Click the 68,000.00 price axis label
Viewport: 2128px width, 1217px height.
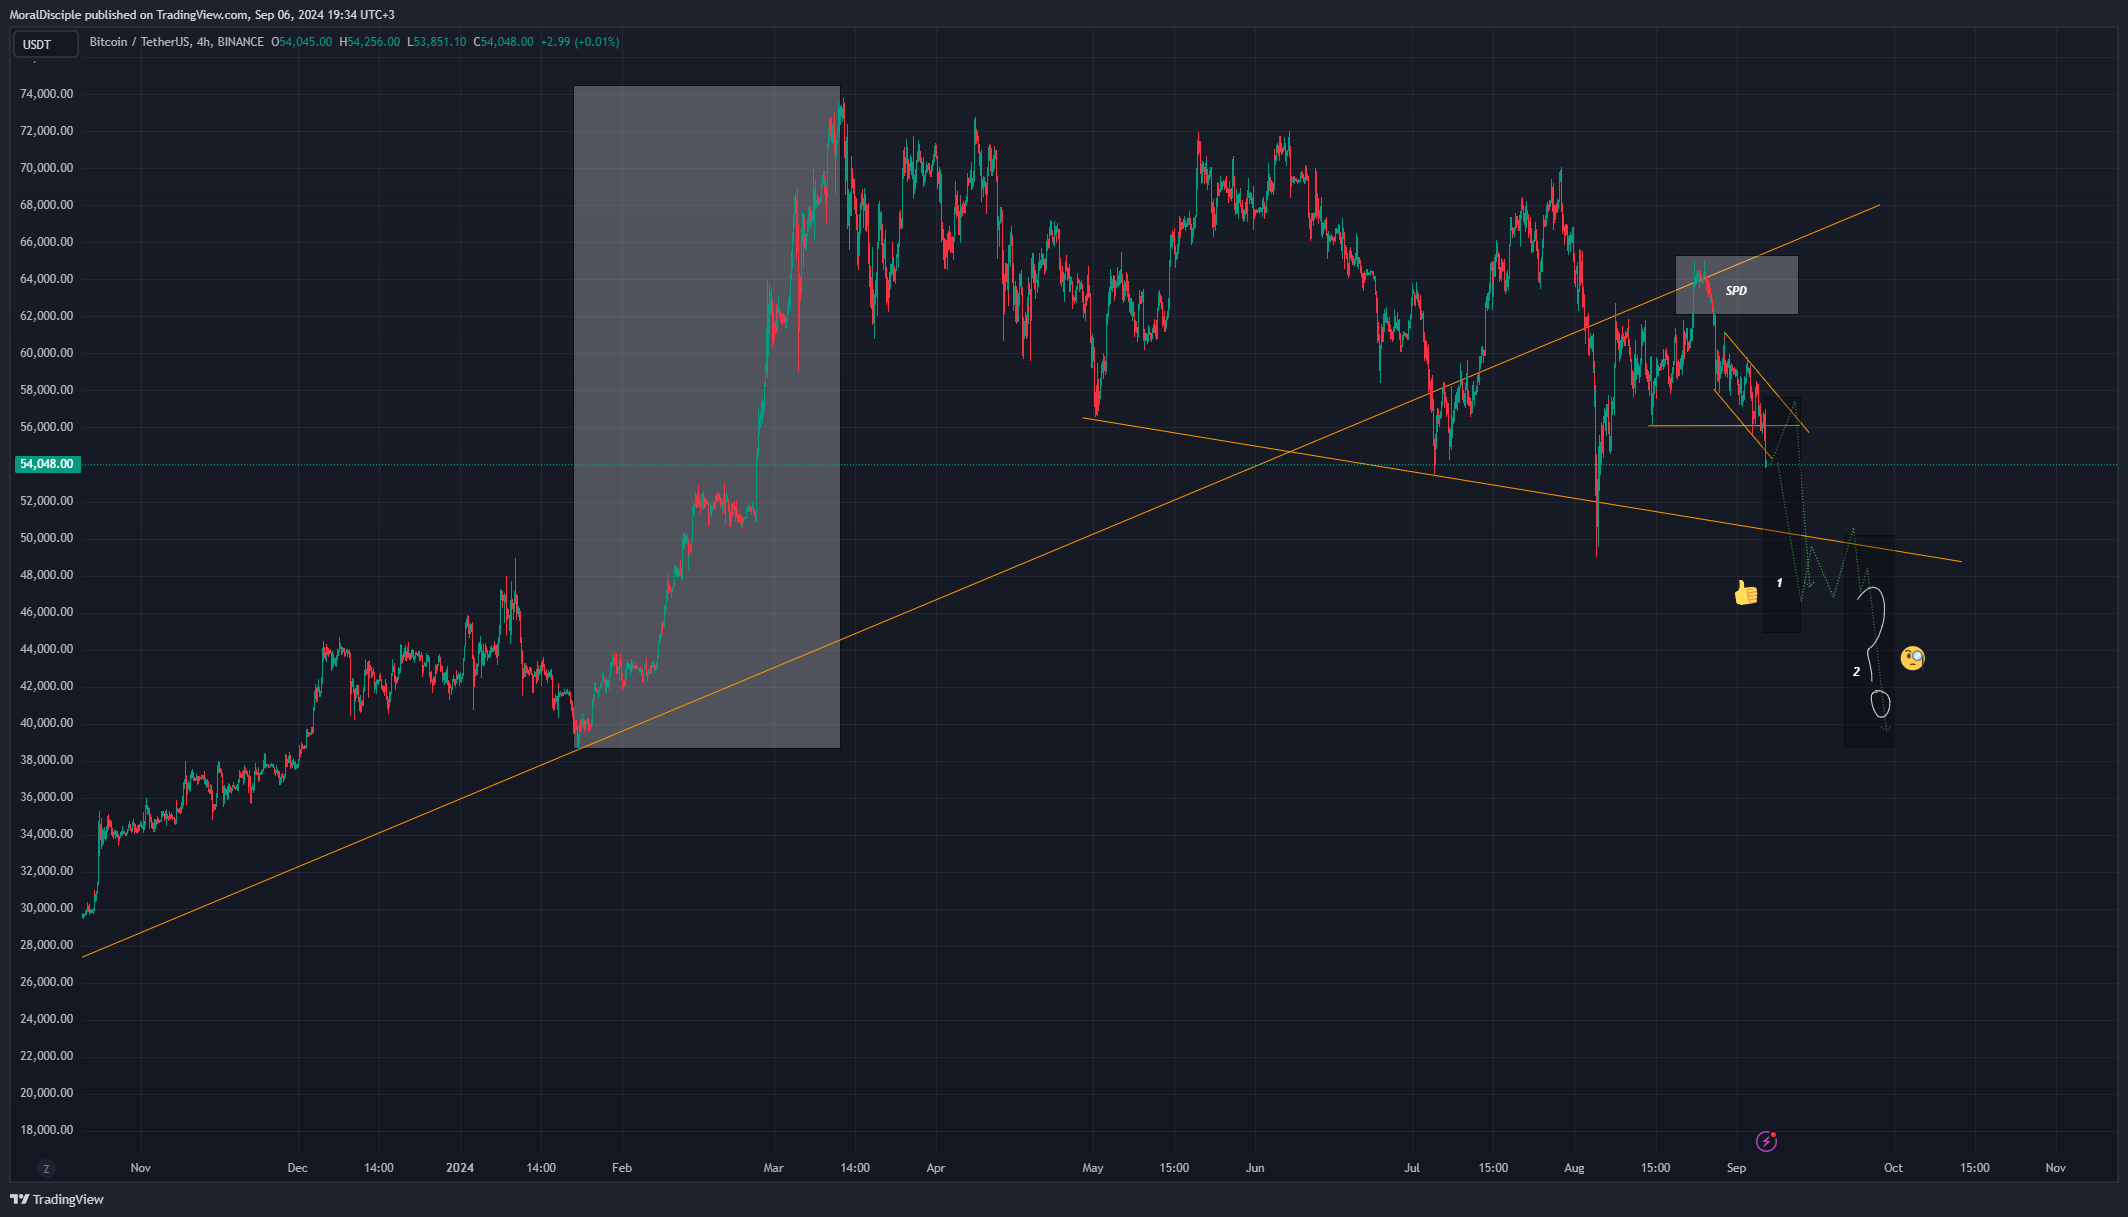pyautogui.click(x=47, y=205)
